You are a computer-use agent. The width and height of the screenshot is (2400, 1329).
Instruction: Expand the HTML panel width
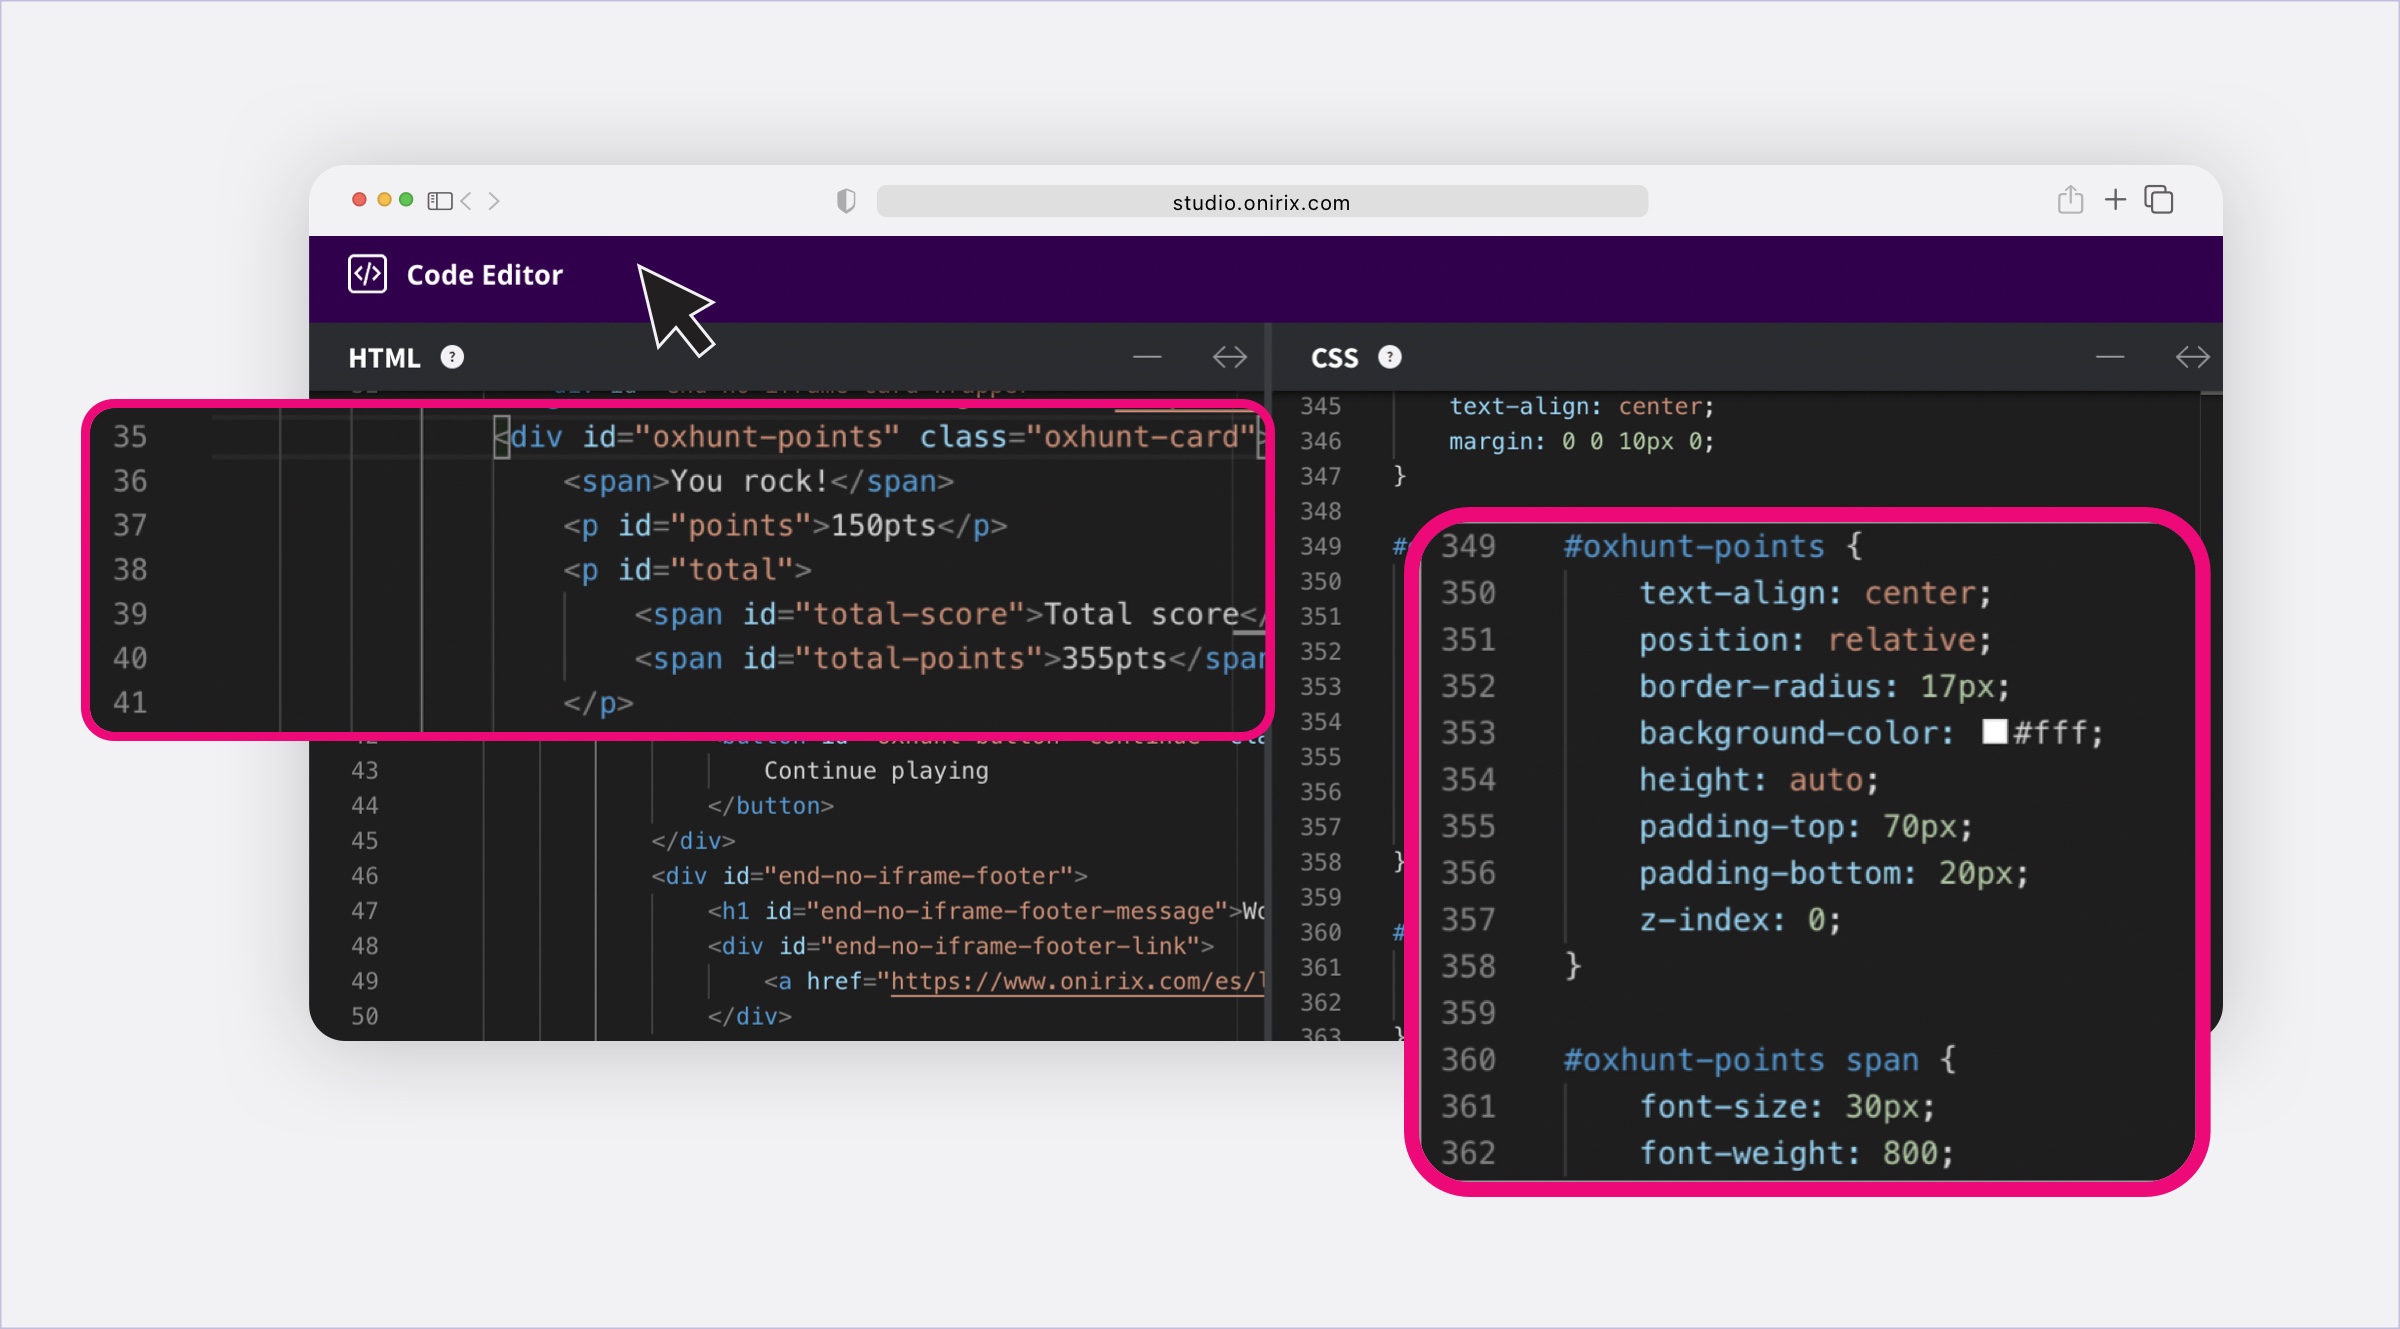[x=1229, y=357]
